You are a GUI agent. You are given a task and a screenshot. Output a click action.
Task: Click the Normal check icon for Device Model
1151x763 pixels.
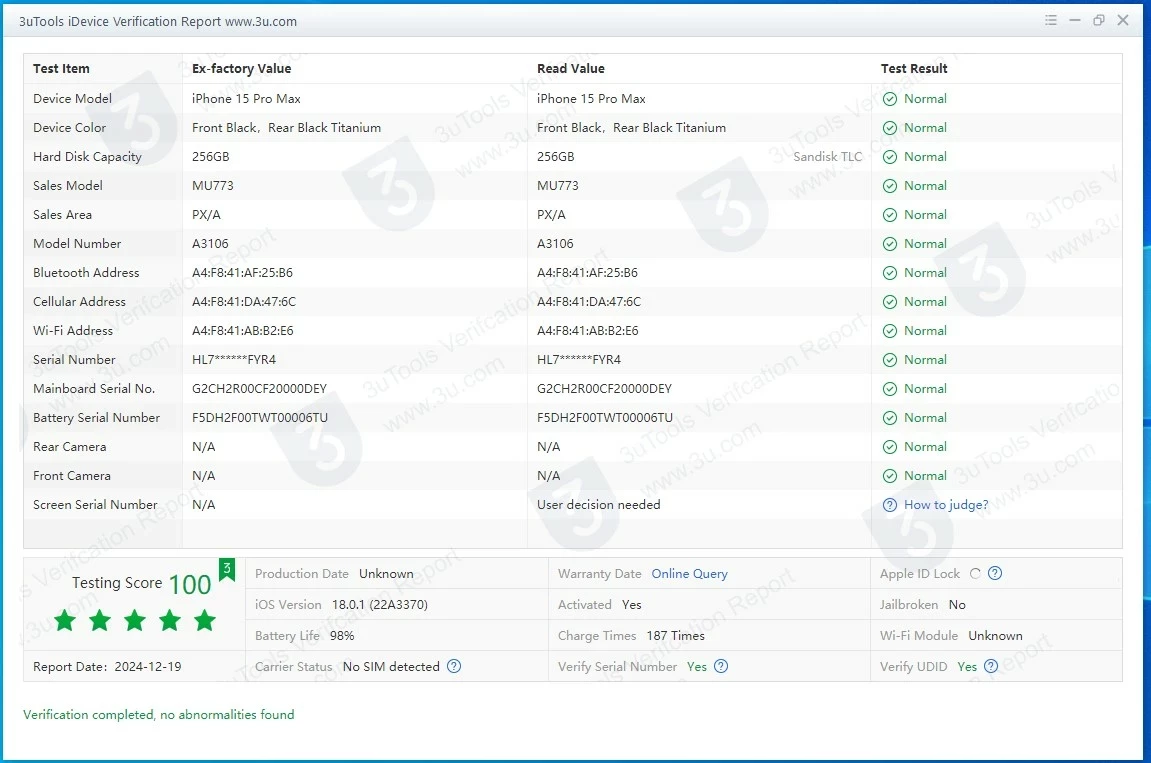(x=890, y=99)
